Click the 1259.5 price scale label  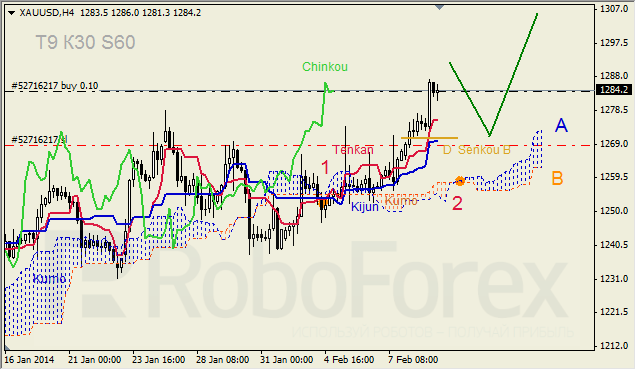pyautogui.click(x=614, y=177)
